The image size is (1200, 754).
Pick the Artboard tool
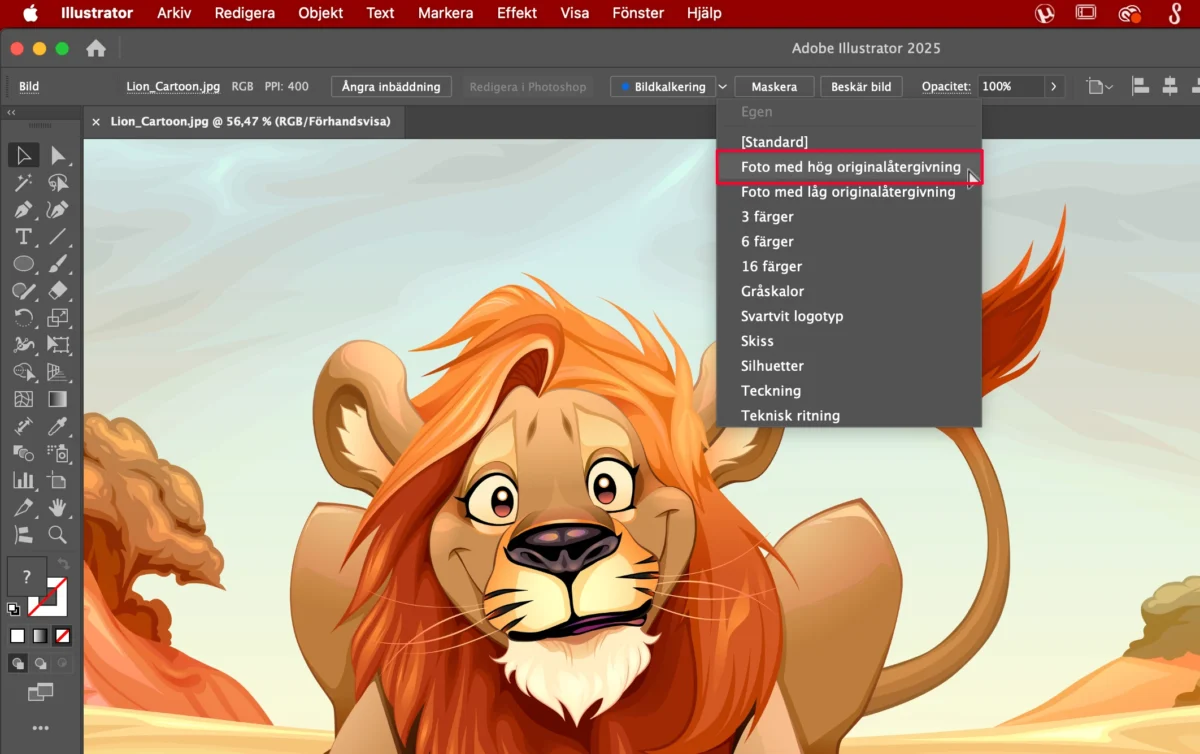tap(58, 480)
